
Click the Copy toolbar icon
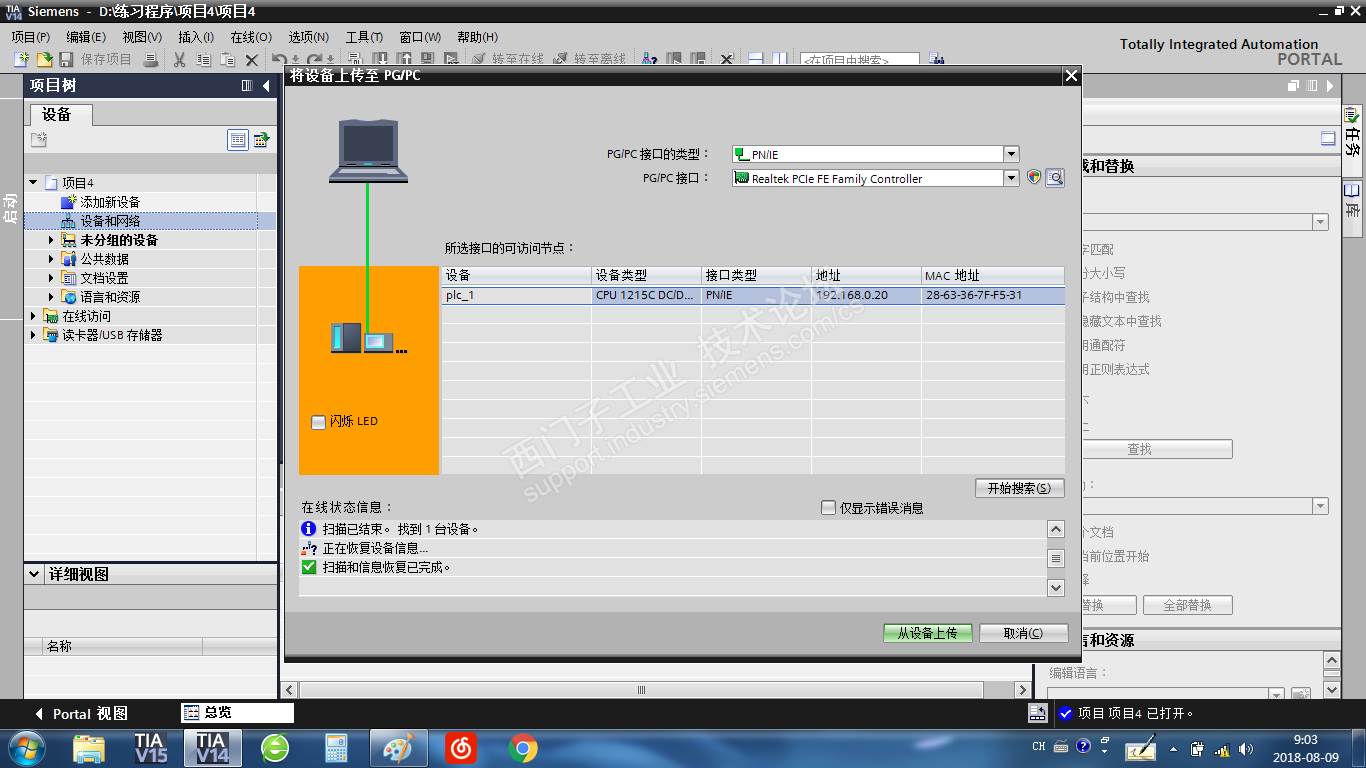pos(203,60)
